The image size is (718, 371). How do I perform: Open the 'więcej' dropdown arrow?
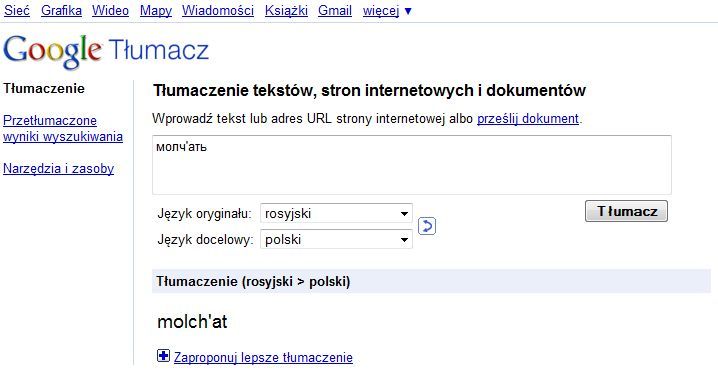tap(408, 11)
